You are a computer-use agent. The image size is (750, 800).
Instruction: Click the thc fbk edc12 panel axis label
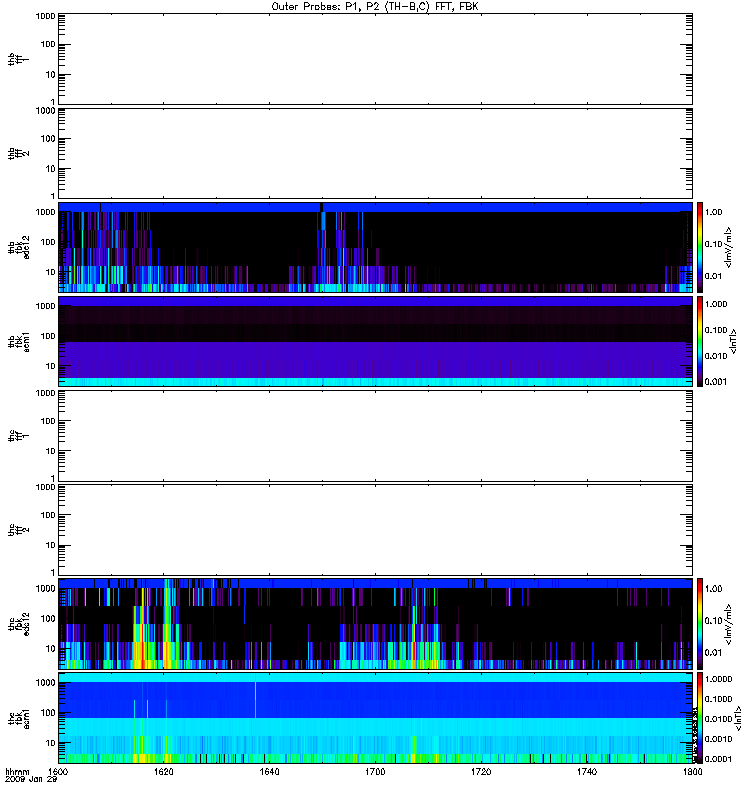click(x=18, y=624)
